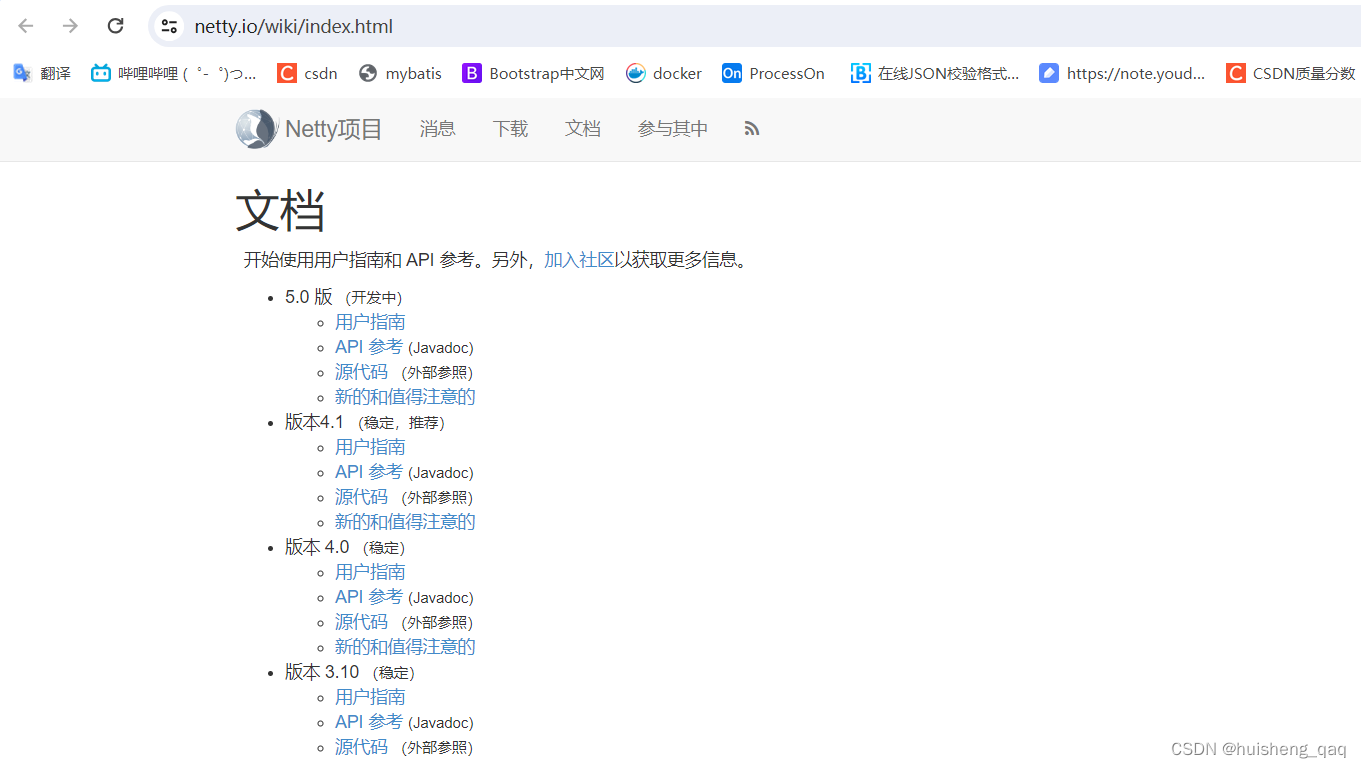1361x768 pixels.
Task: Open 源代码 under 版本 4.0
Action: (361, 622)
